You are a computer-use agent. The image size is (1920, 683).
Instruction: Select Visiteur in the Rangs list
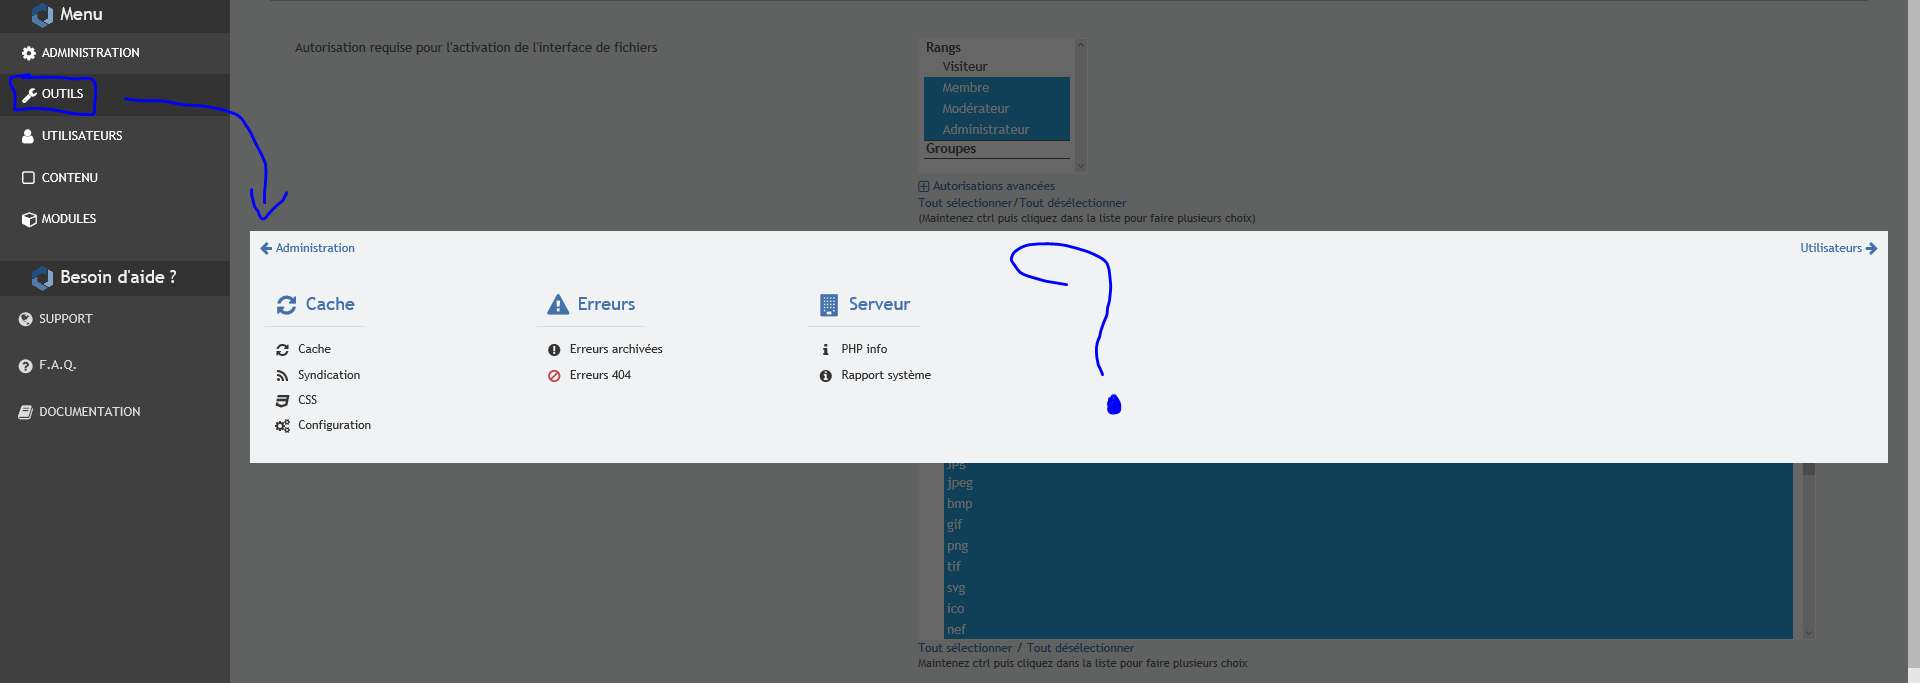click(964, 67)
